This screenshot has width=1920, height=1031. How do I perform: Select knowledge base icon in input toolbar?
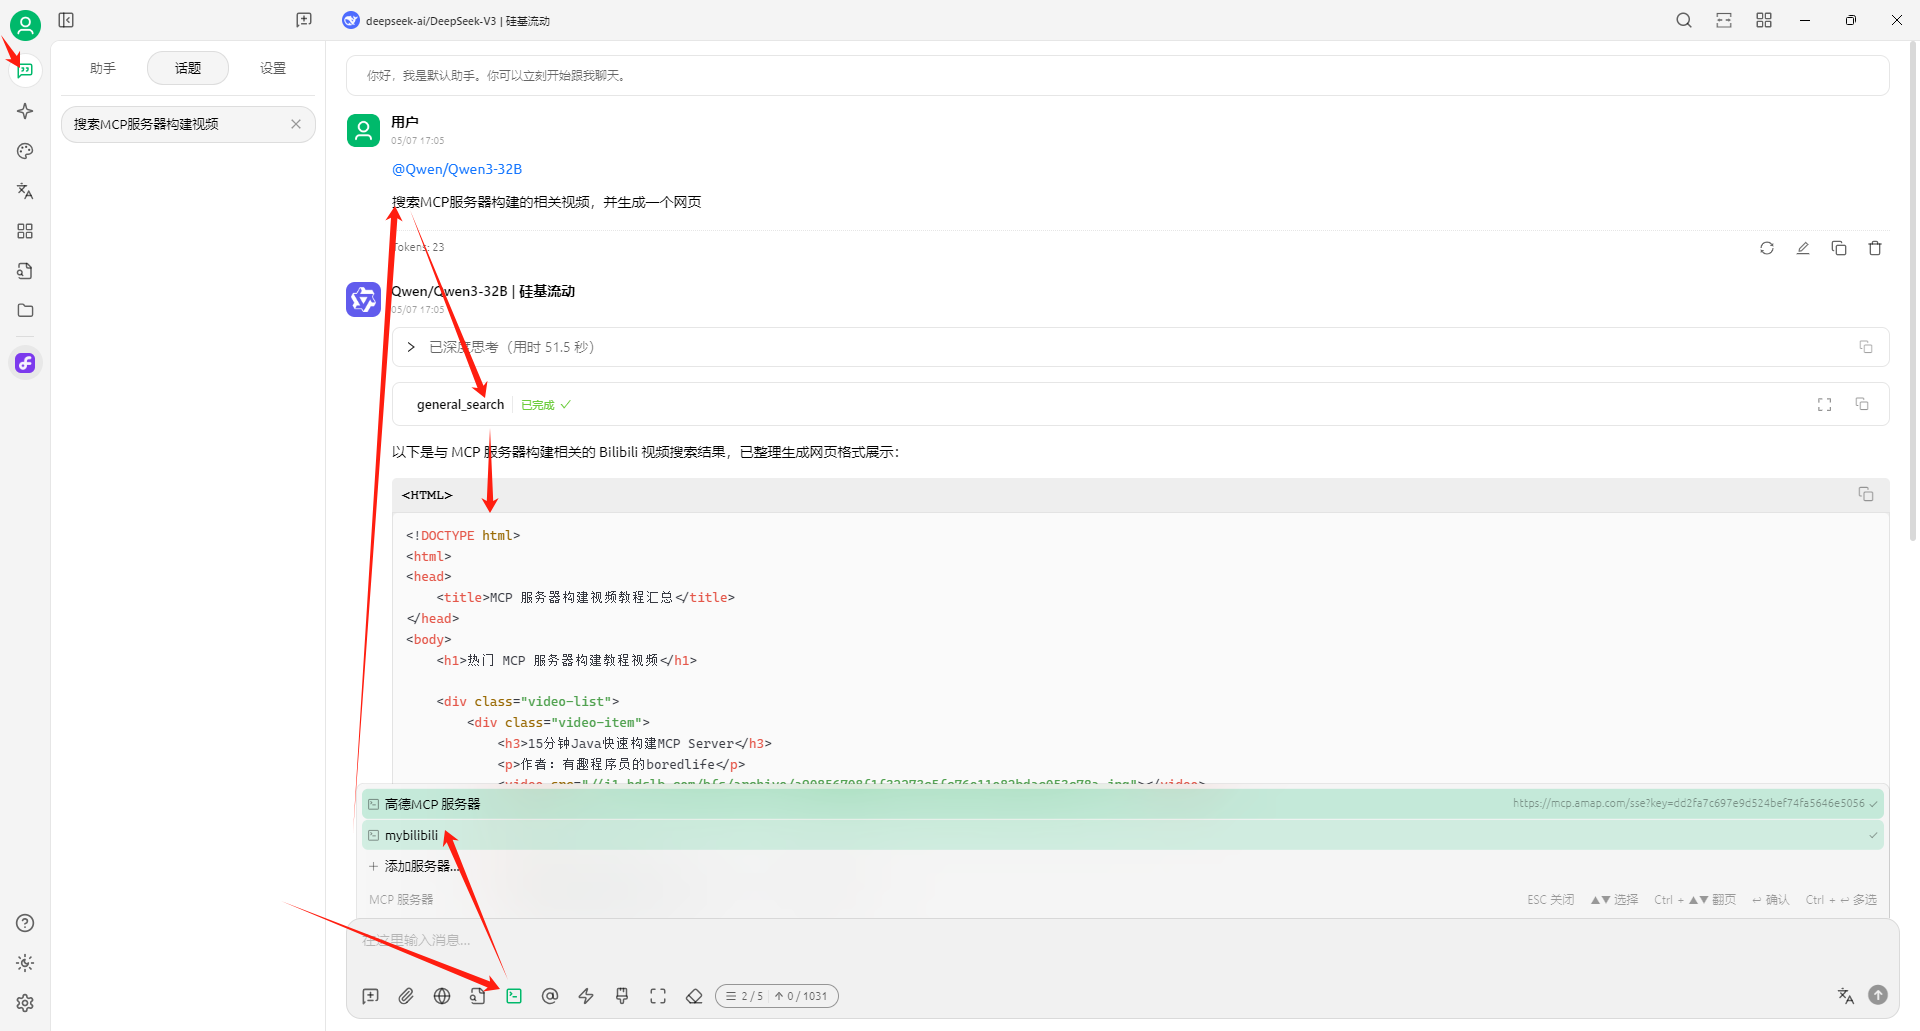coord(478,996)
